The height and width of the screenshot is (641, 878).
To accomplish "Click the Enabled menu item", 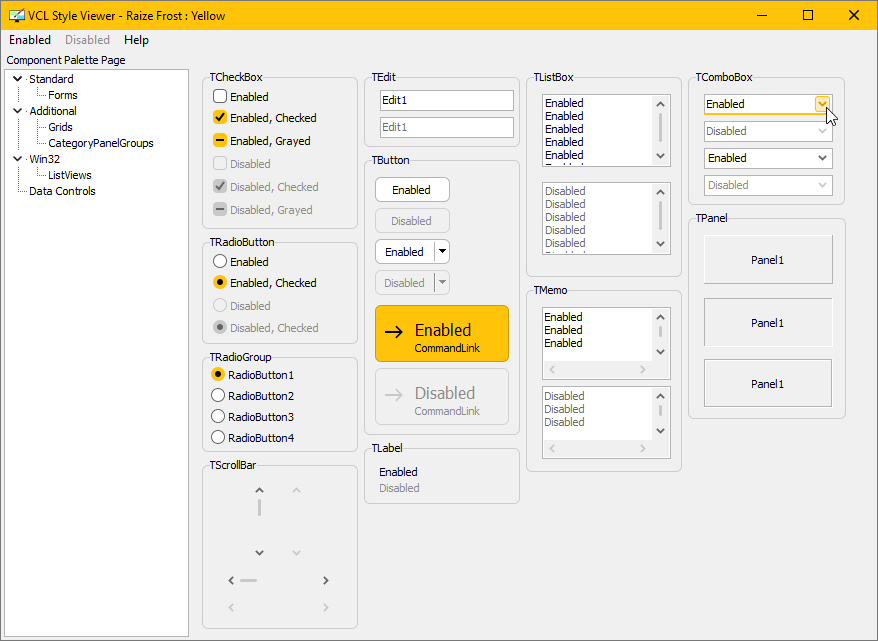I will point(29,40).
